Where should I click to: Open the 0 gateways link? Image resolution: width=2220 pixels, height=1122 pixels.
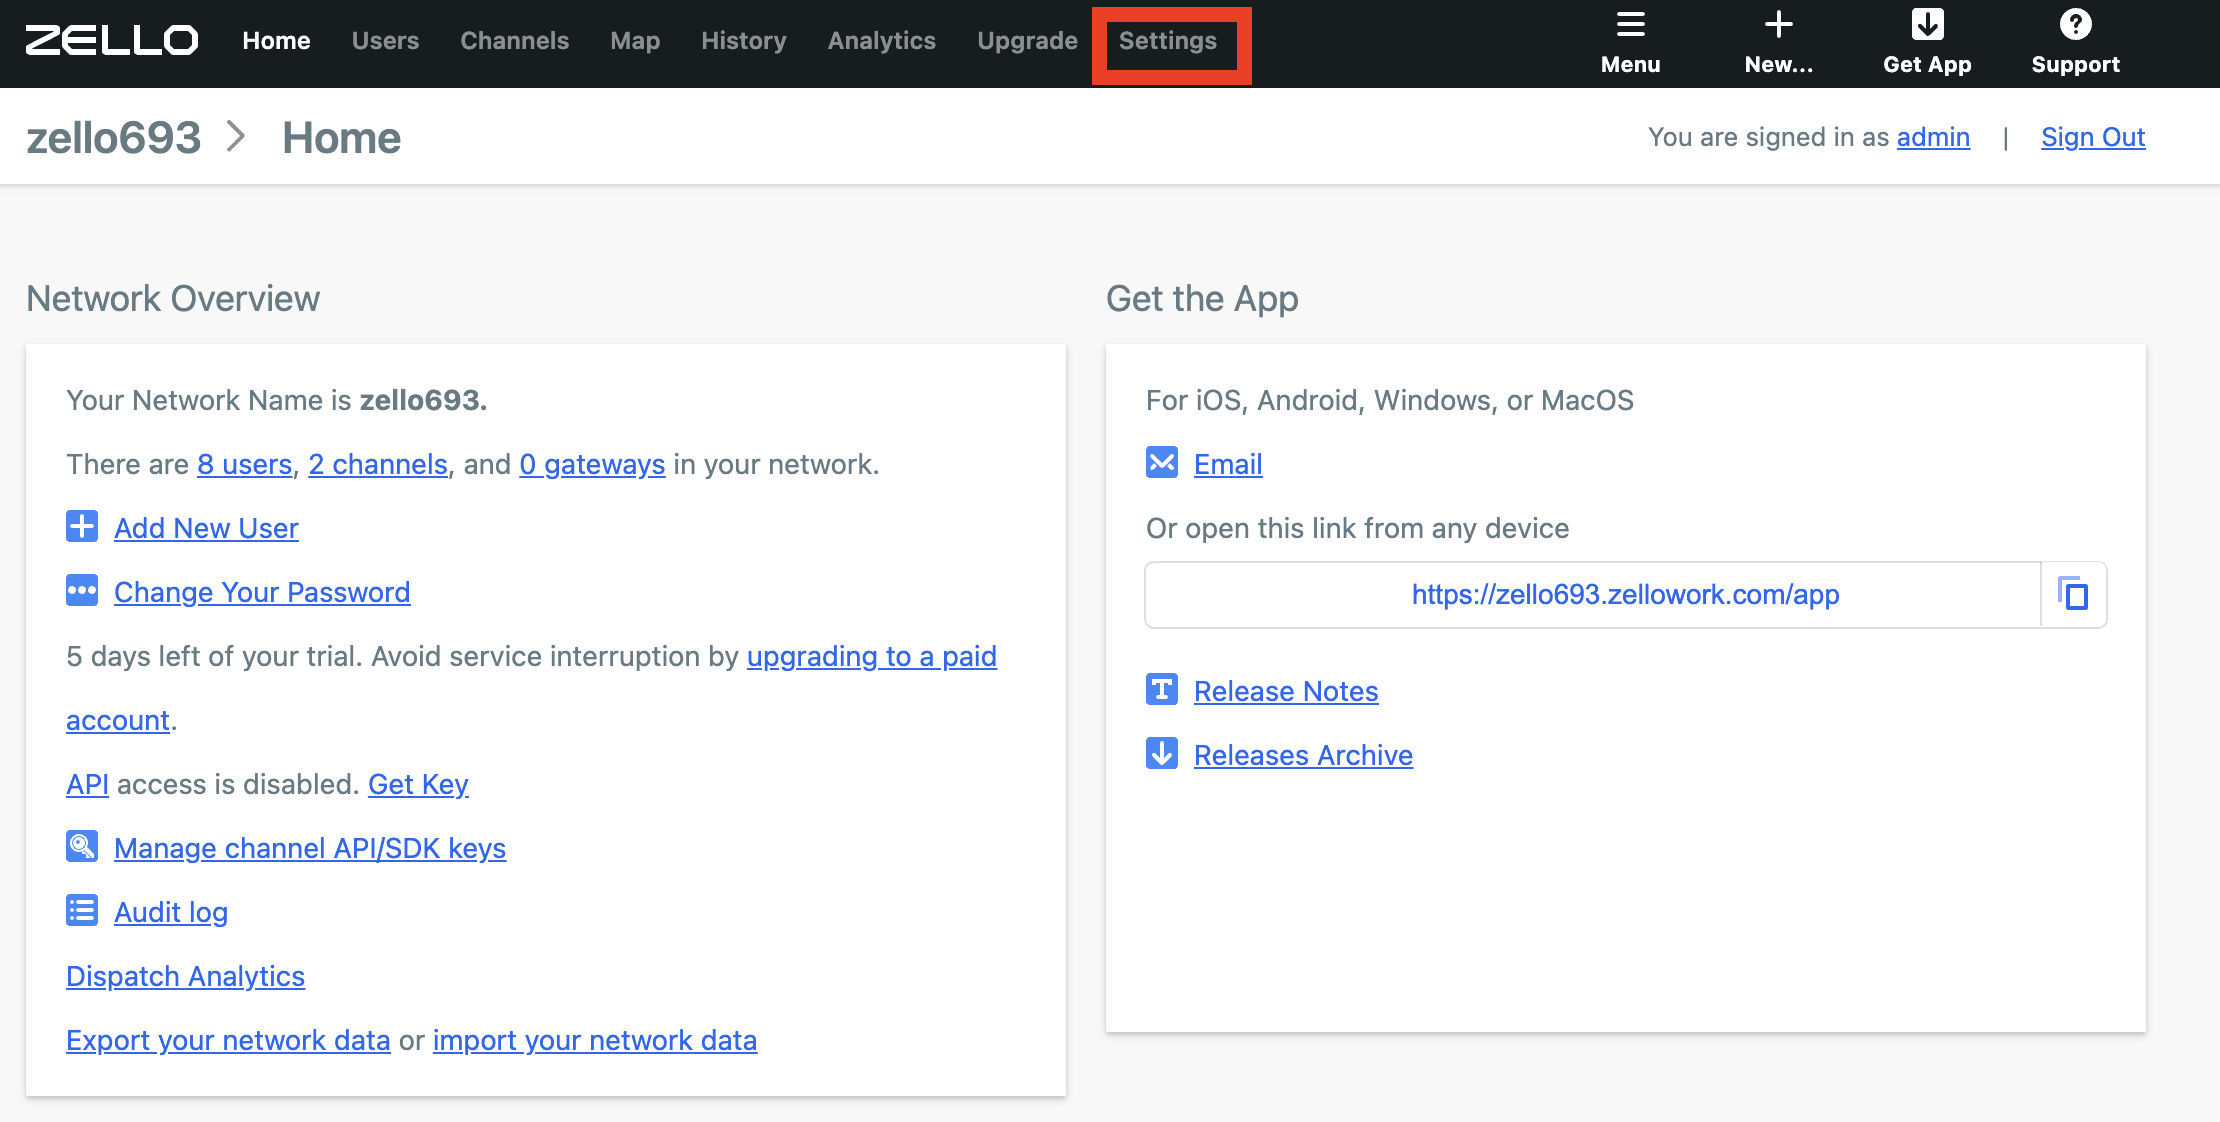pos(592,464)
